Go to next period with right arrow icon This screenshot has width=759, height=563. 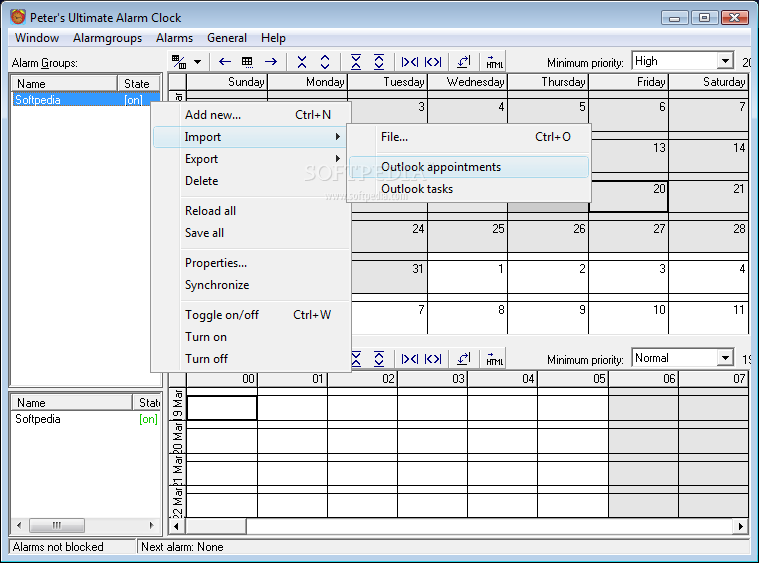(271, 62)
